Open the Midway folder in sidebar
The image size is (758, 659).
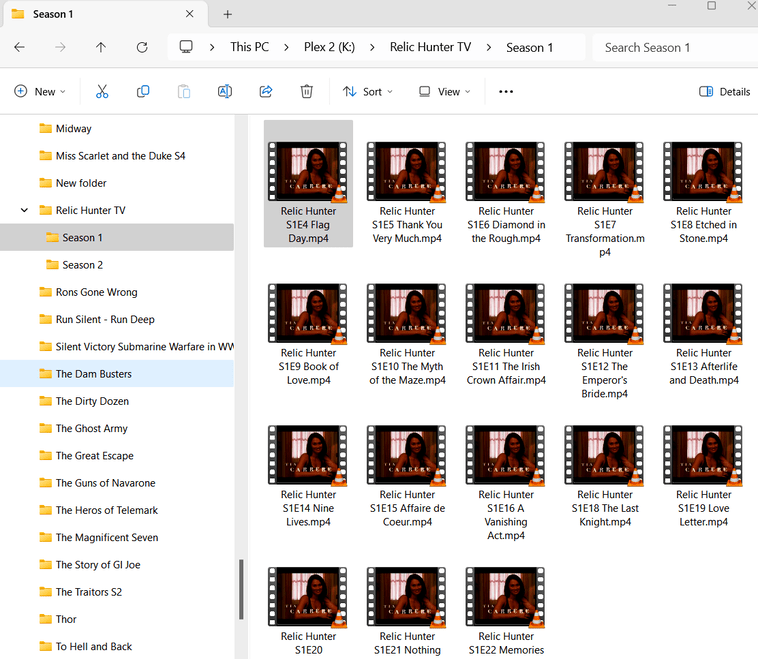tap(73, 129)
